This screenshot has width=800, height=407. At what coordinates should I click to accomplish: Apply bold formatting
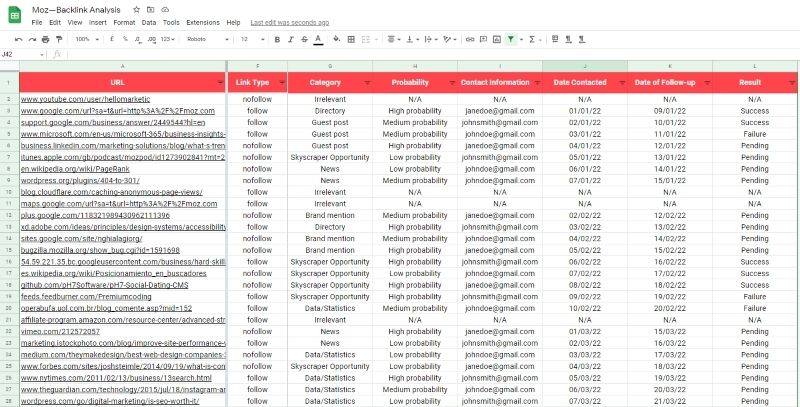(277, 39)
